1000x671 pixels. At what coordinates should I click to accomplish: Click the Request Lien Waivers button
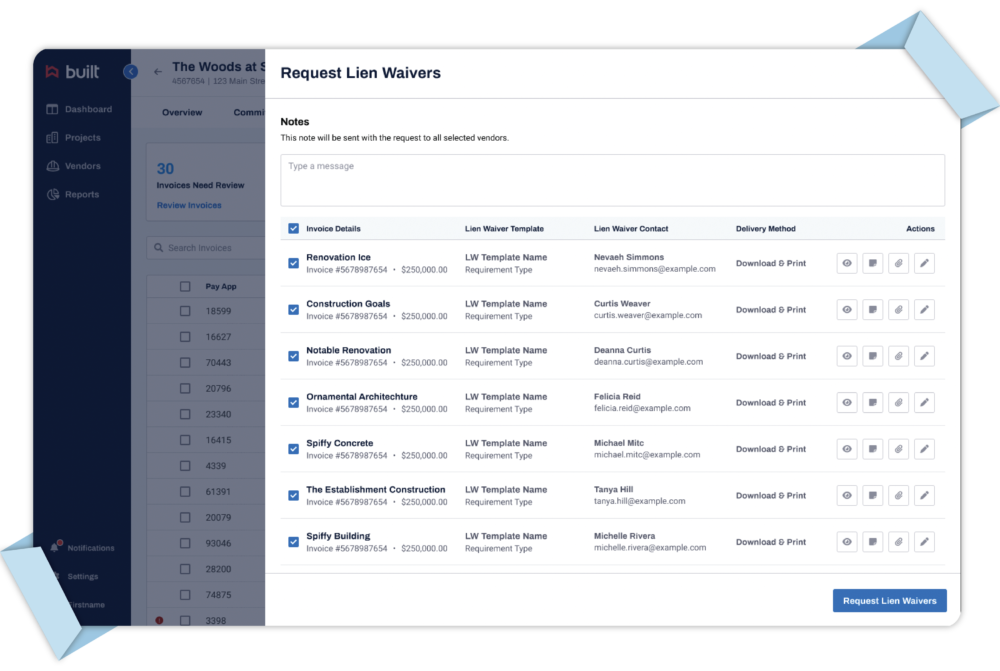tap(889, 600)
